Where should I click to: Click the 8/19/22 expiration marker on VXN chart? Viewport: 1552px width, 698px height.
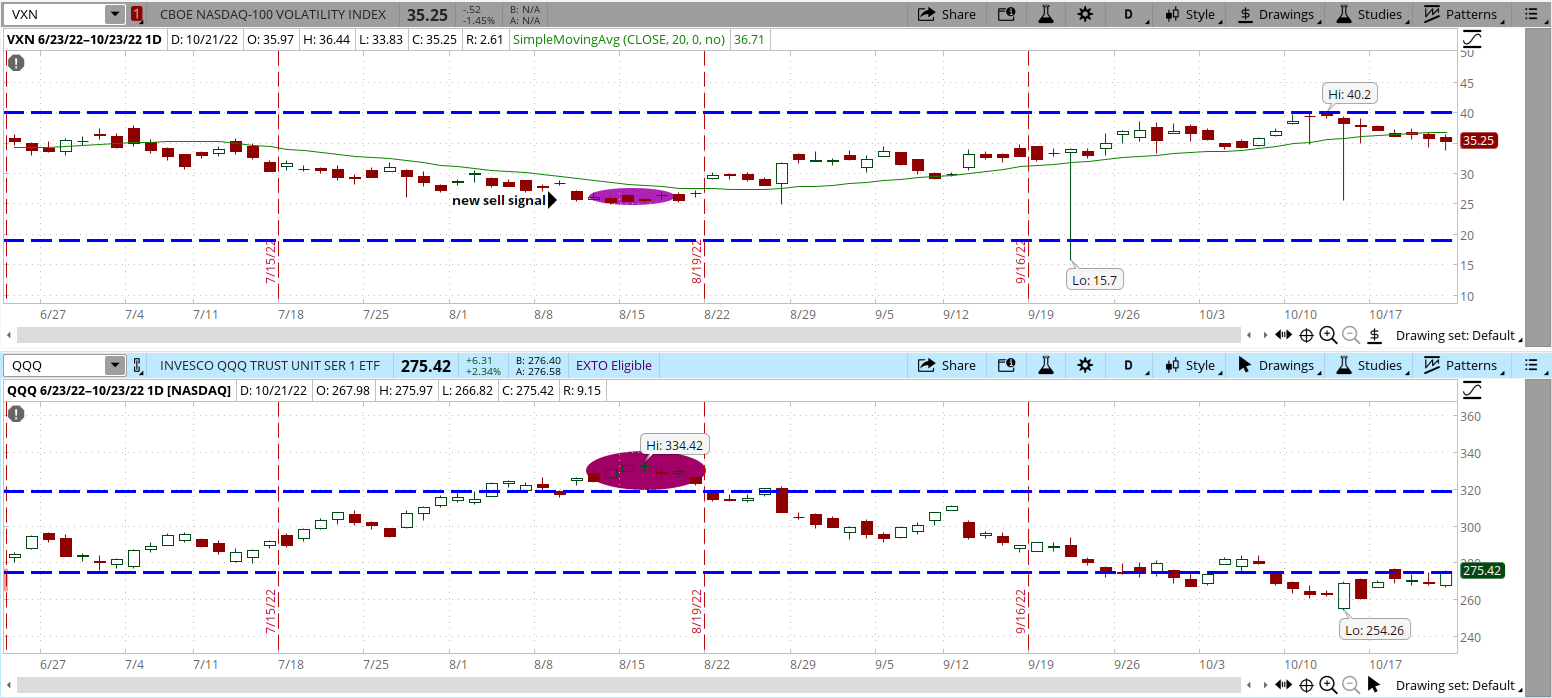(696, 263)
